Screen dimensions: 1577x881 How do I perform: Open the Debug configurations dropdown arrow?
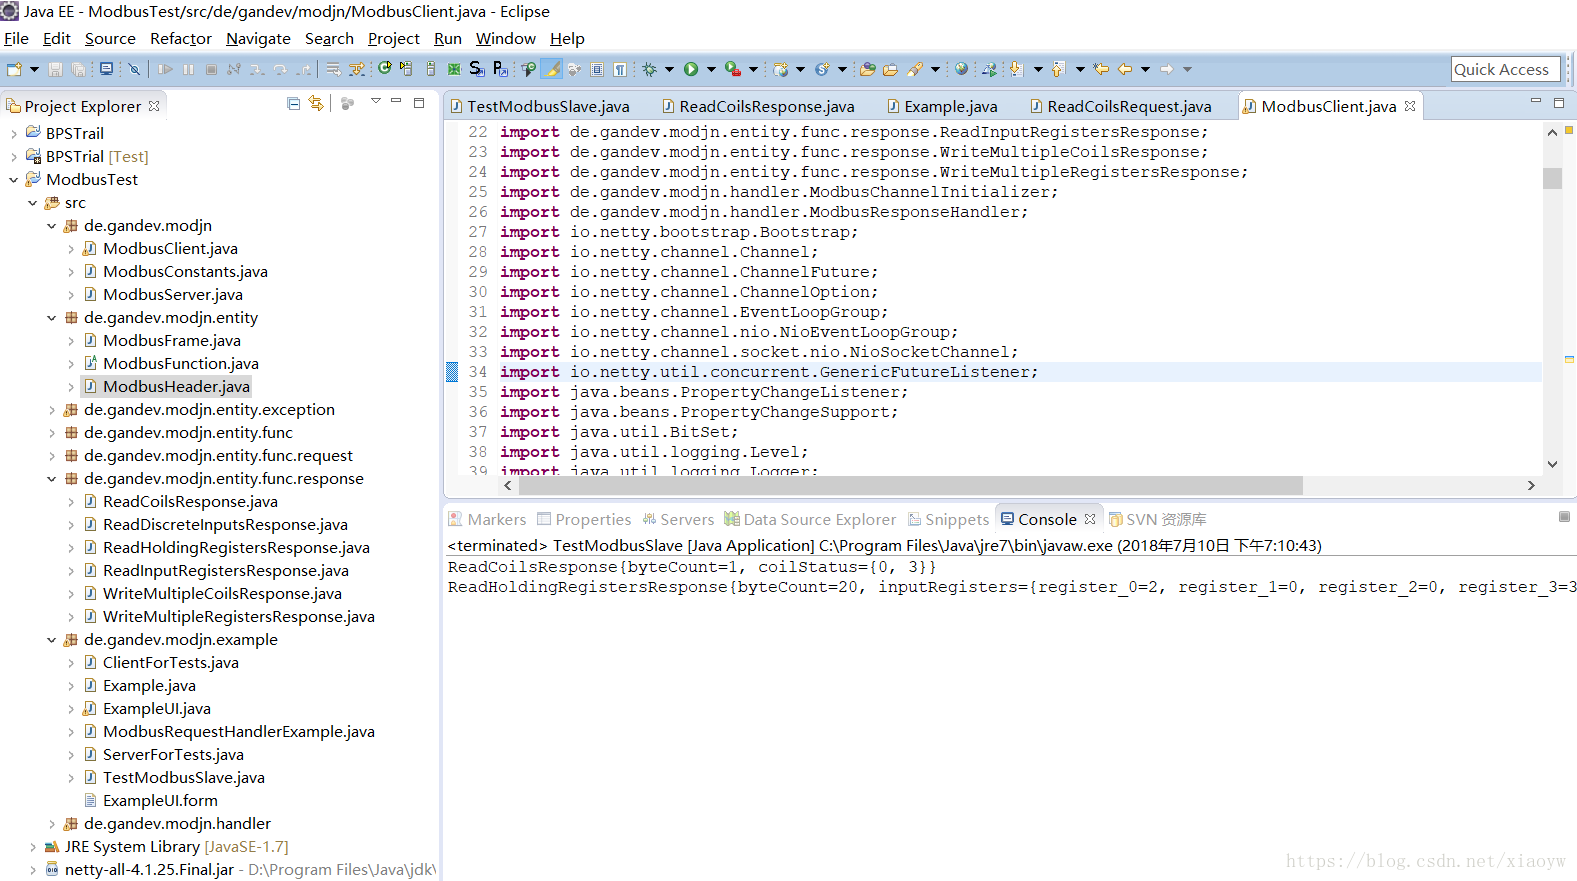669,69
